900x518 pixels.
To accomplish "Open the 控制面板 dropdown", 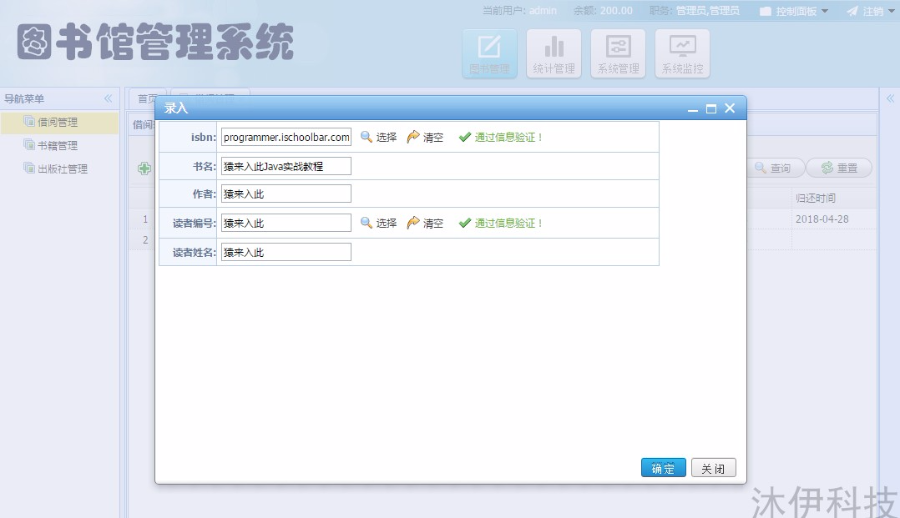I will point(794,11).
